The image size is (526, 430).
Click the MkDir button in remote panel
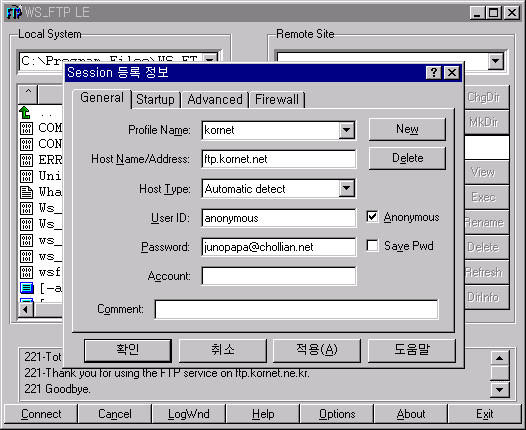[487, 122]
